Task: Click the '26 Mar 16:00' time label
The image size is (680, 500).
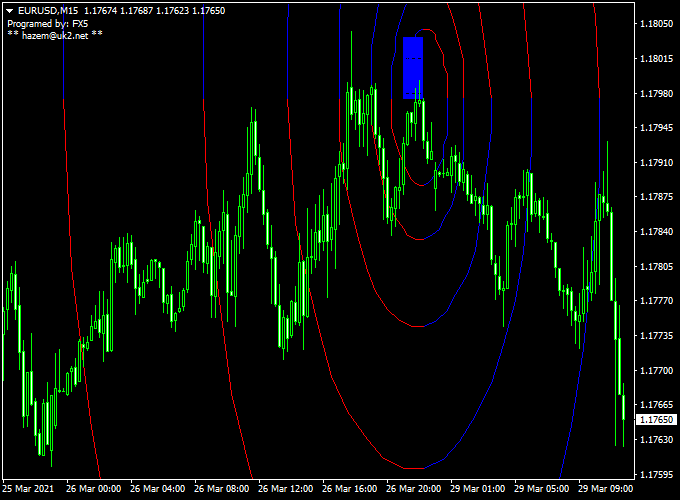Action: [x=350, y=489]
